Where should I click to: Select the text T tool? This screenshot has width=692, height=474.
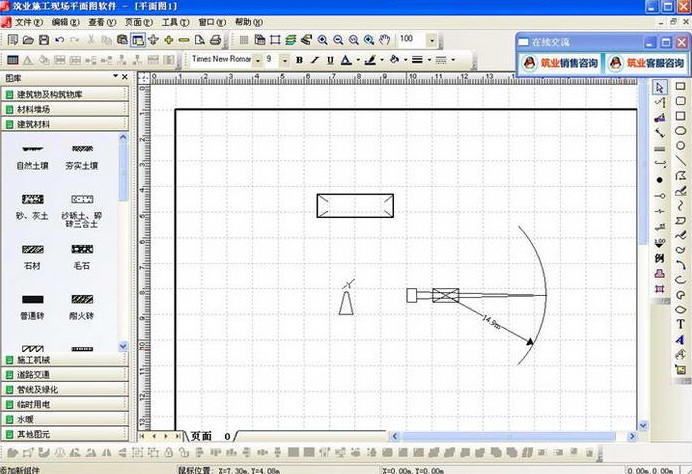click(x=681, y=324)
